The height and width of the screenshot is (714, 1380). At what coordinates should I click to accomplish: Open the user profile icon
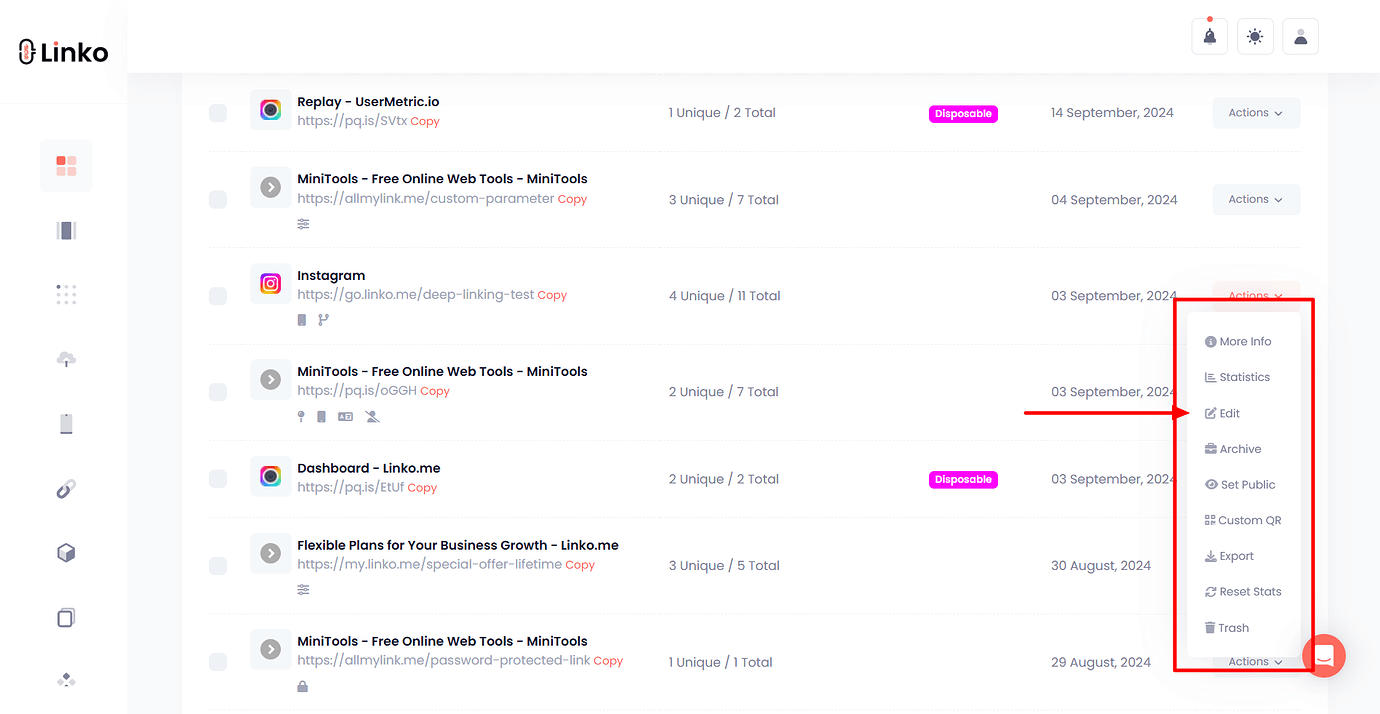click(x=1300, y=37)
